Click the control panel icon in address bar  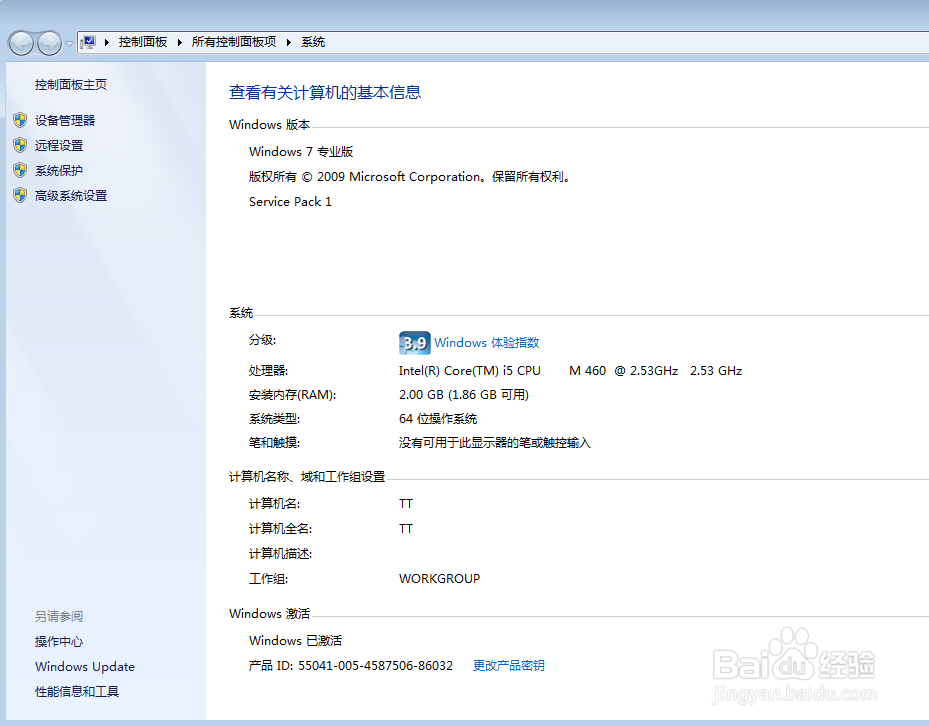pos(88,42)
